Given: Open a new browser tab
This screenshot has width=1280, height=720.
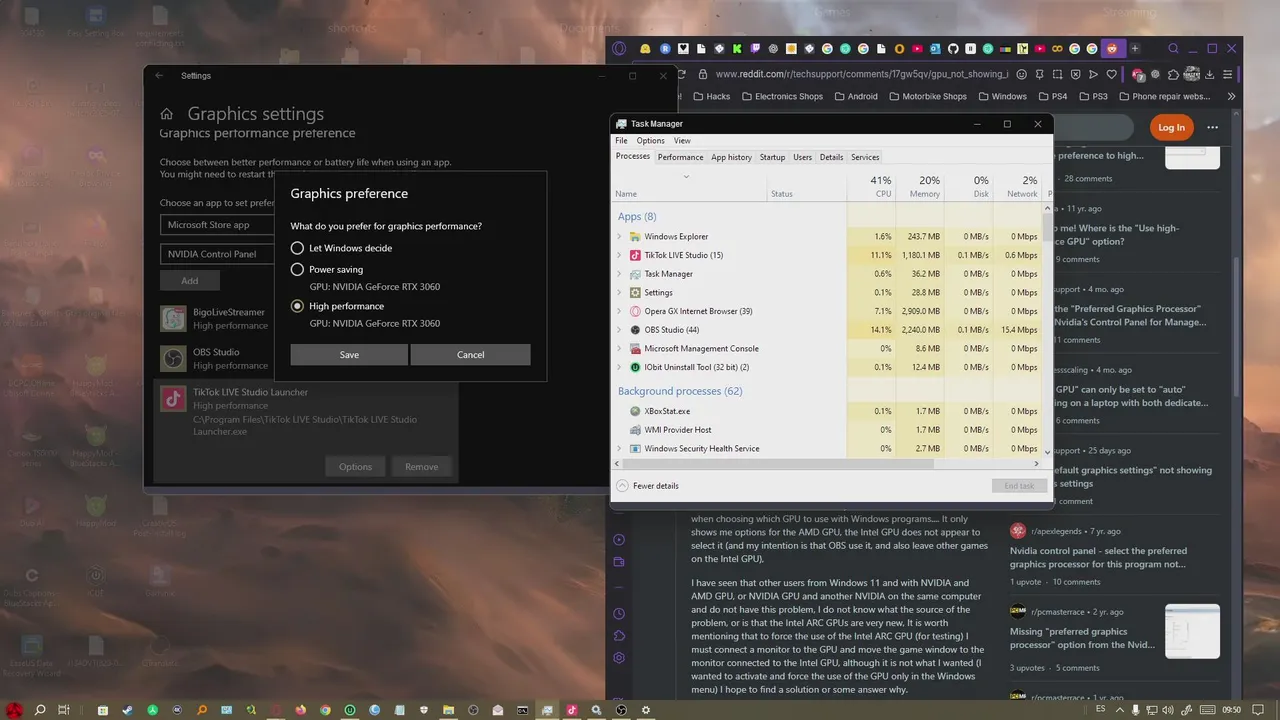Looking at the screenshot, I should (x=1135, y=48).
